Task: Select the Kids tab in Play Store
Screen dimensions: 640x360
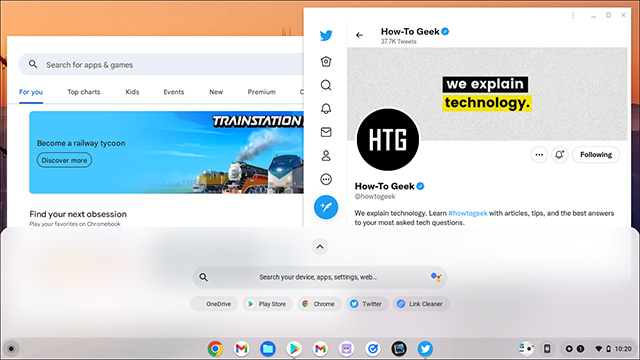Action: click(132, 92)
